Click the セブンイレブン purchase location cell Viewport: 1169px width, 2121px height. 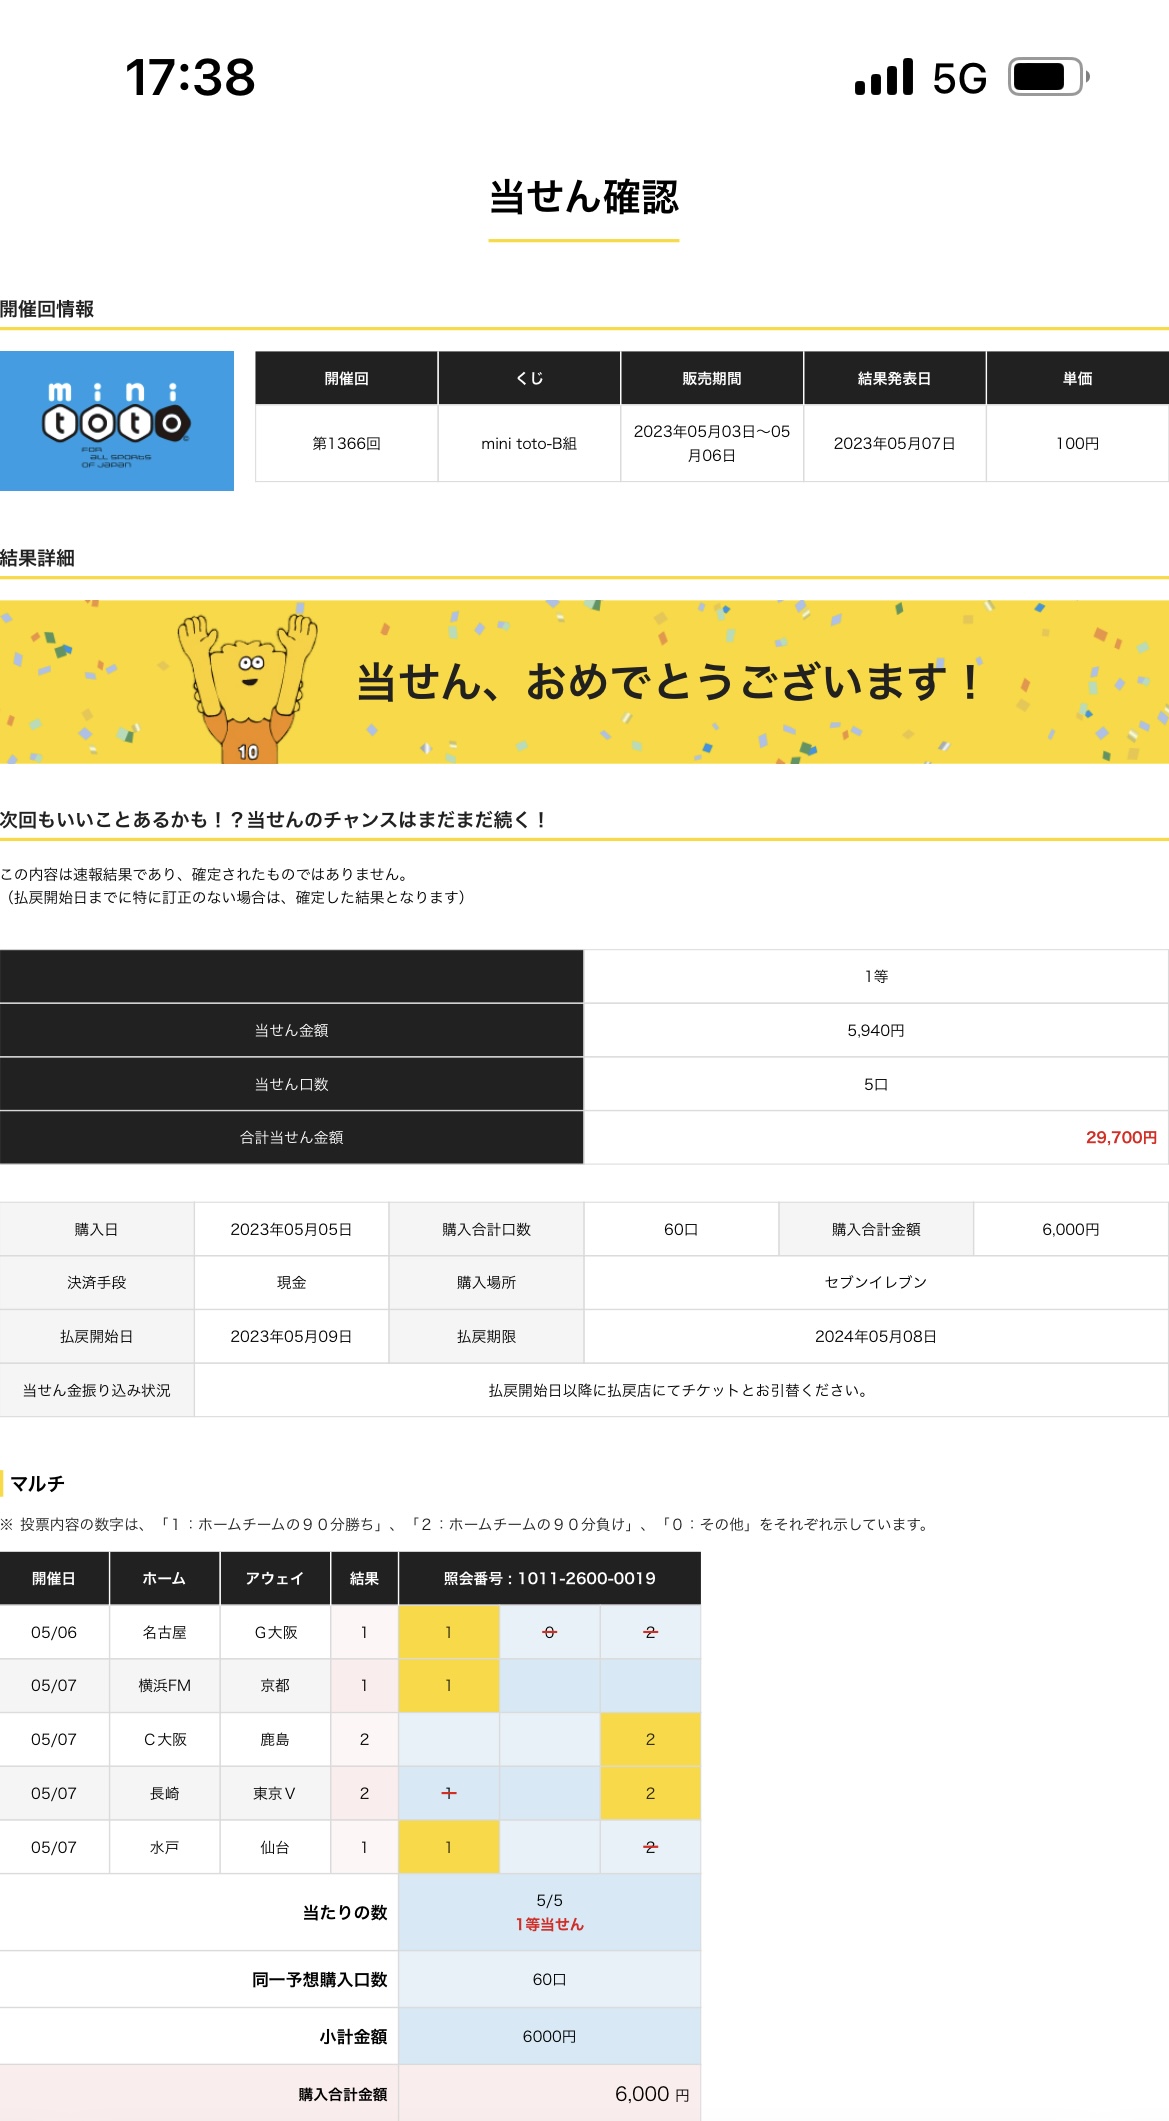pyautogui.click(x=875, y=1282)
